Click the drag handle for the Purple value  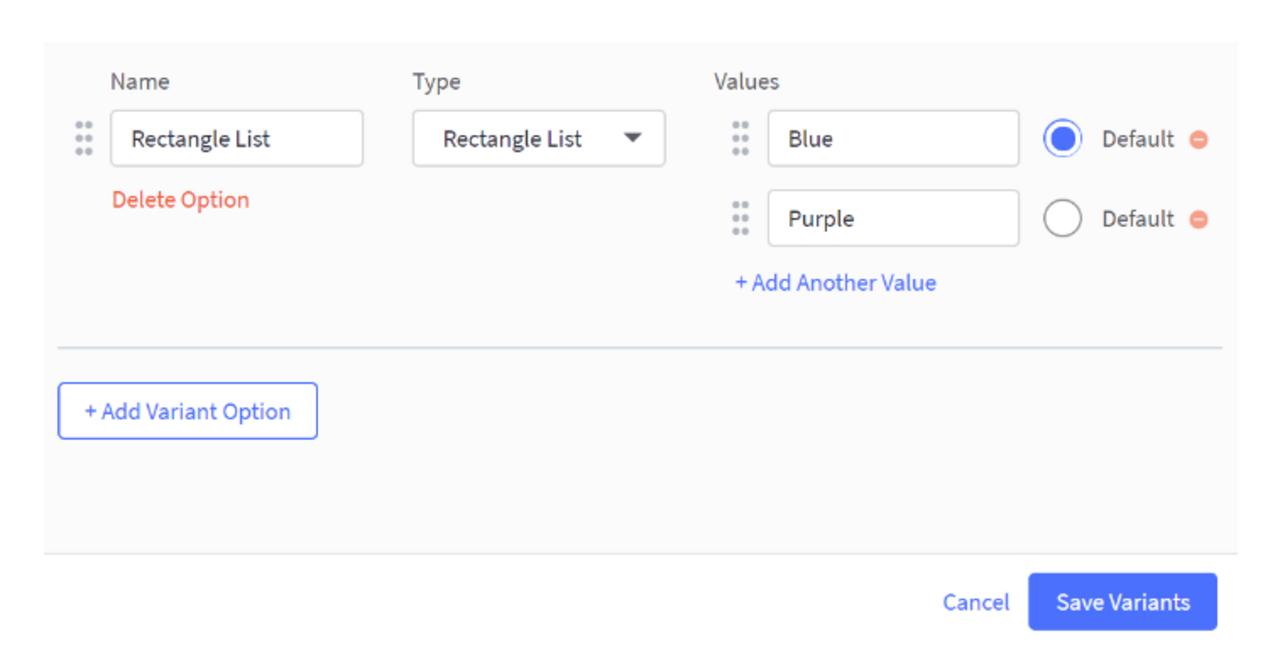point(740,218)
